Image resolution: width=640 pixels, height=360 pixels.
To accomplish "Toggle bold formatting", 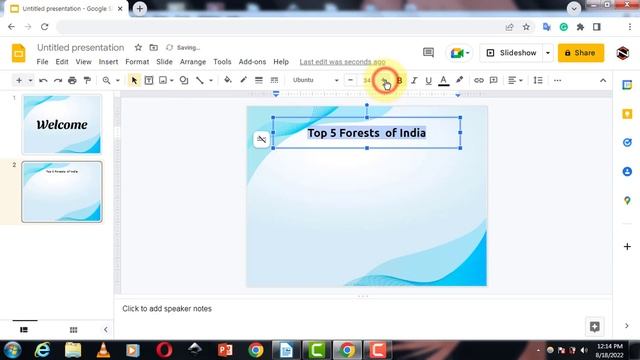I will point(400,80).
